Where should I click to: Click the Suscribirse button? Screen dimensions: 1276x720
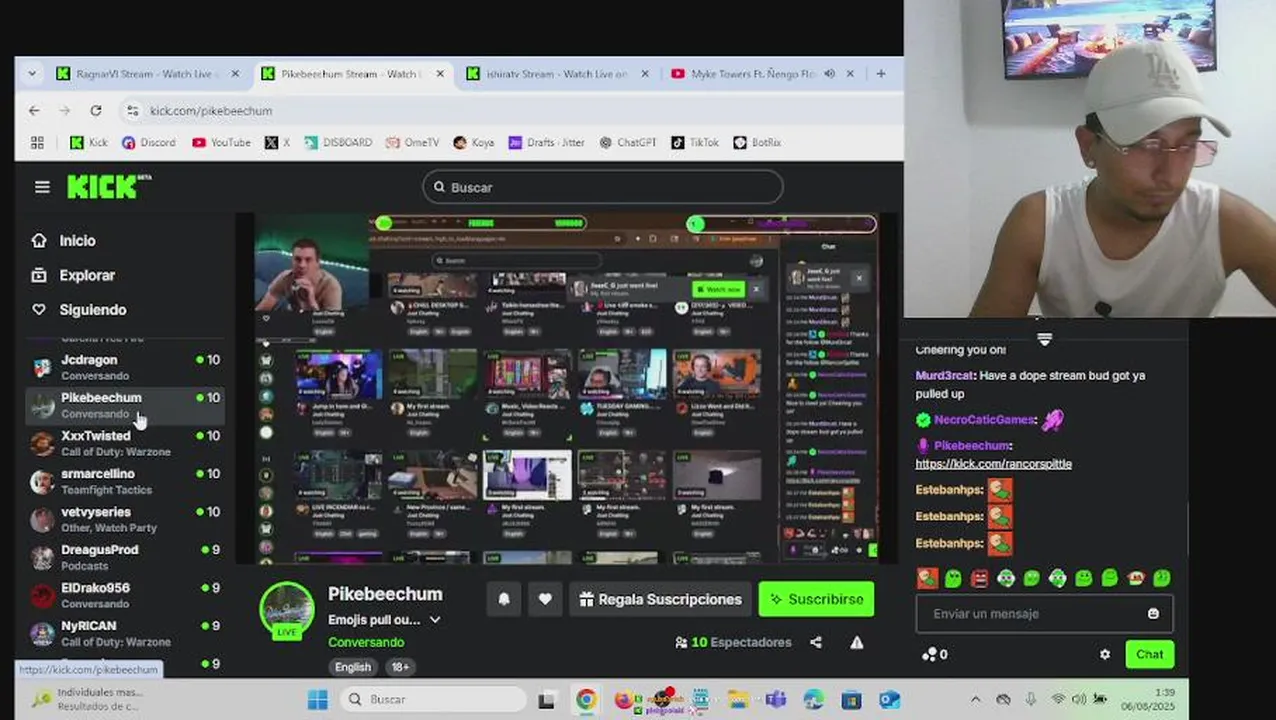click(817, 599)
